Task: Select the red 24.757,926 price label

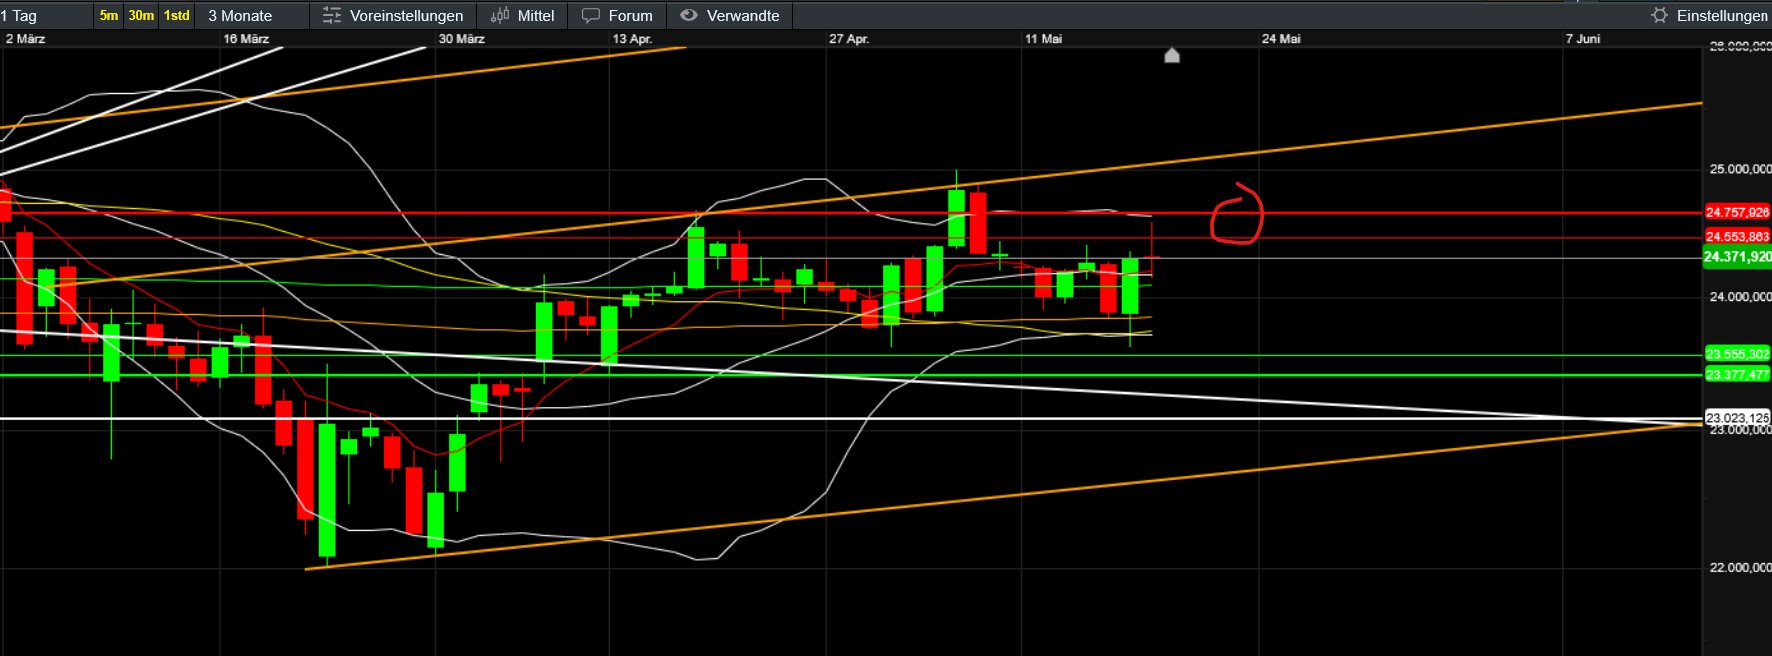Action: (1737, 212)
